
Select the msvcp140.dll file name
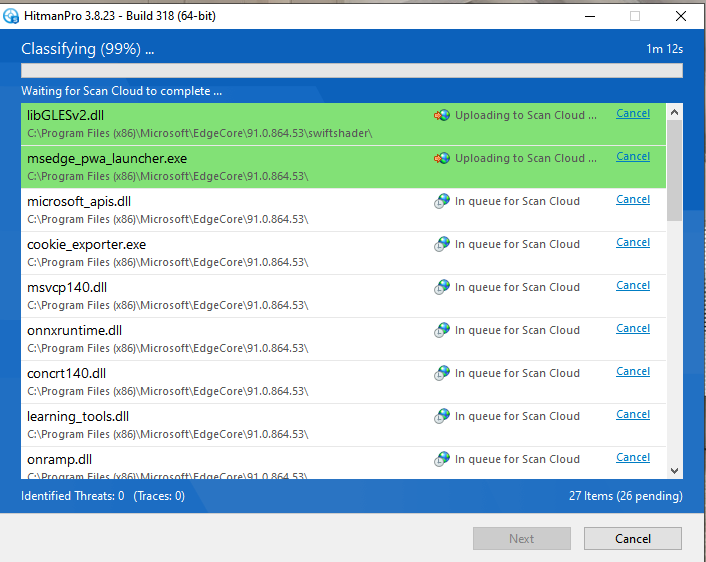point(67,287)
